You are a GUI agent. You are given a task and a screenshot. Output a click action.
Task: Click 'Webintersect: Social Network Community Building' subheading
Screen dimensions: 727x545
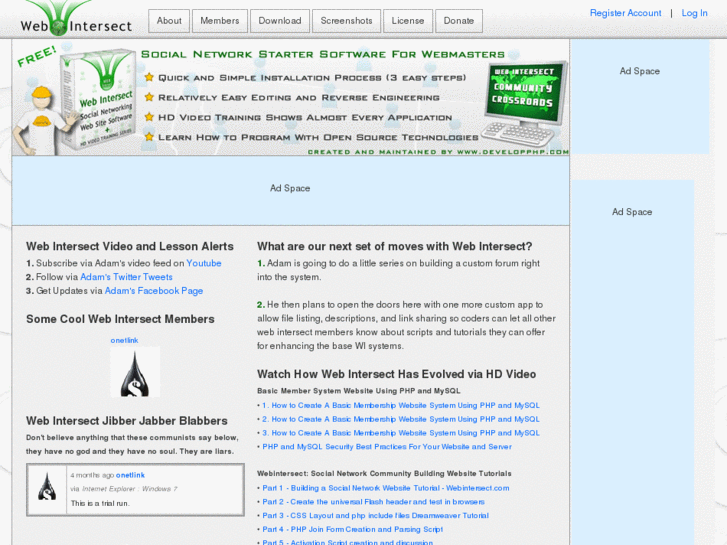tap(384, 474)
